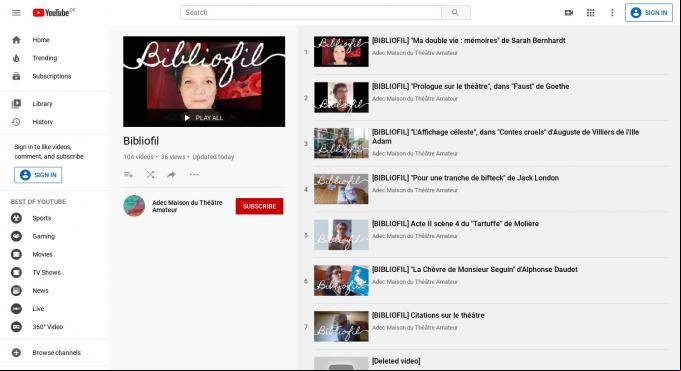Click thumbnail of Tartuffe video

341,235
